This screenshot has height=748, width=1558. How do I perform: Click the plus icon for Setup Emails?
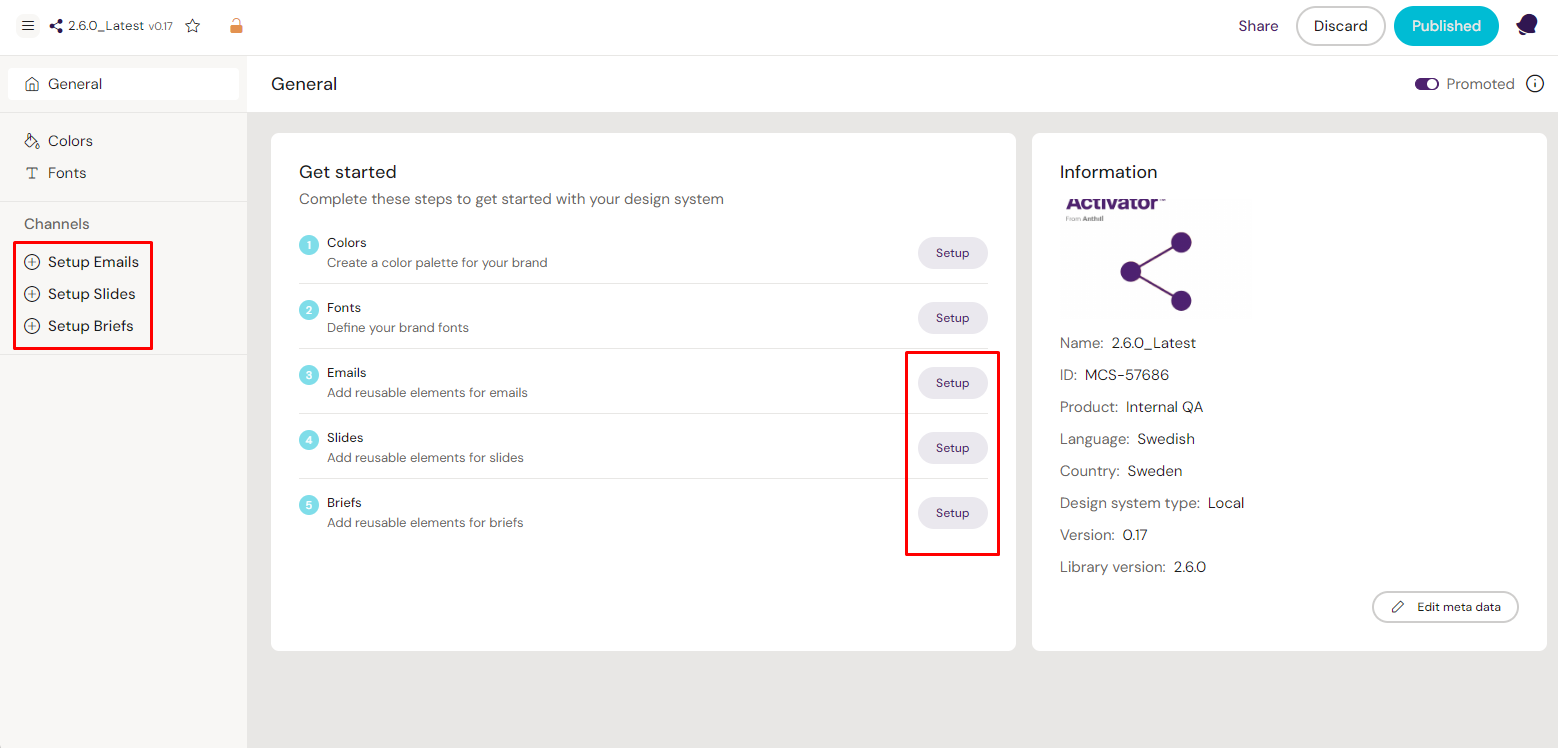32,262
